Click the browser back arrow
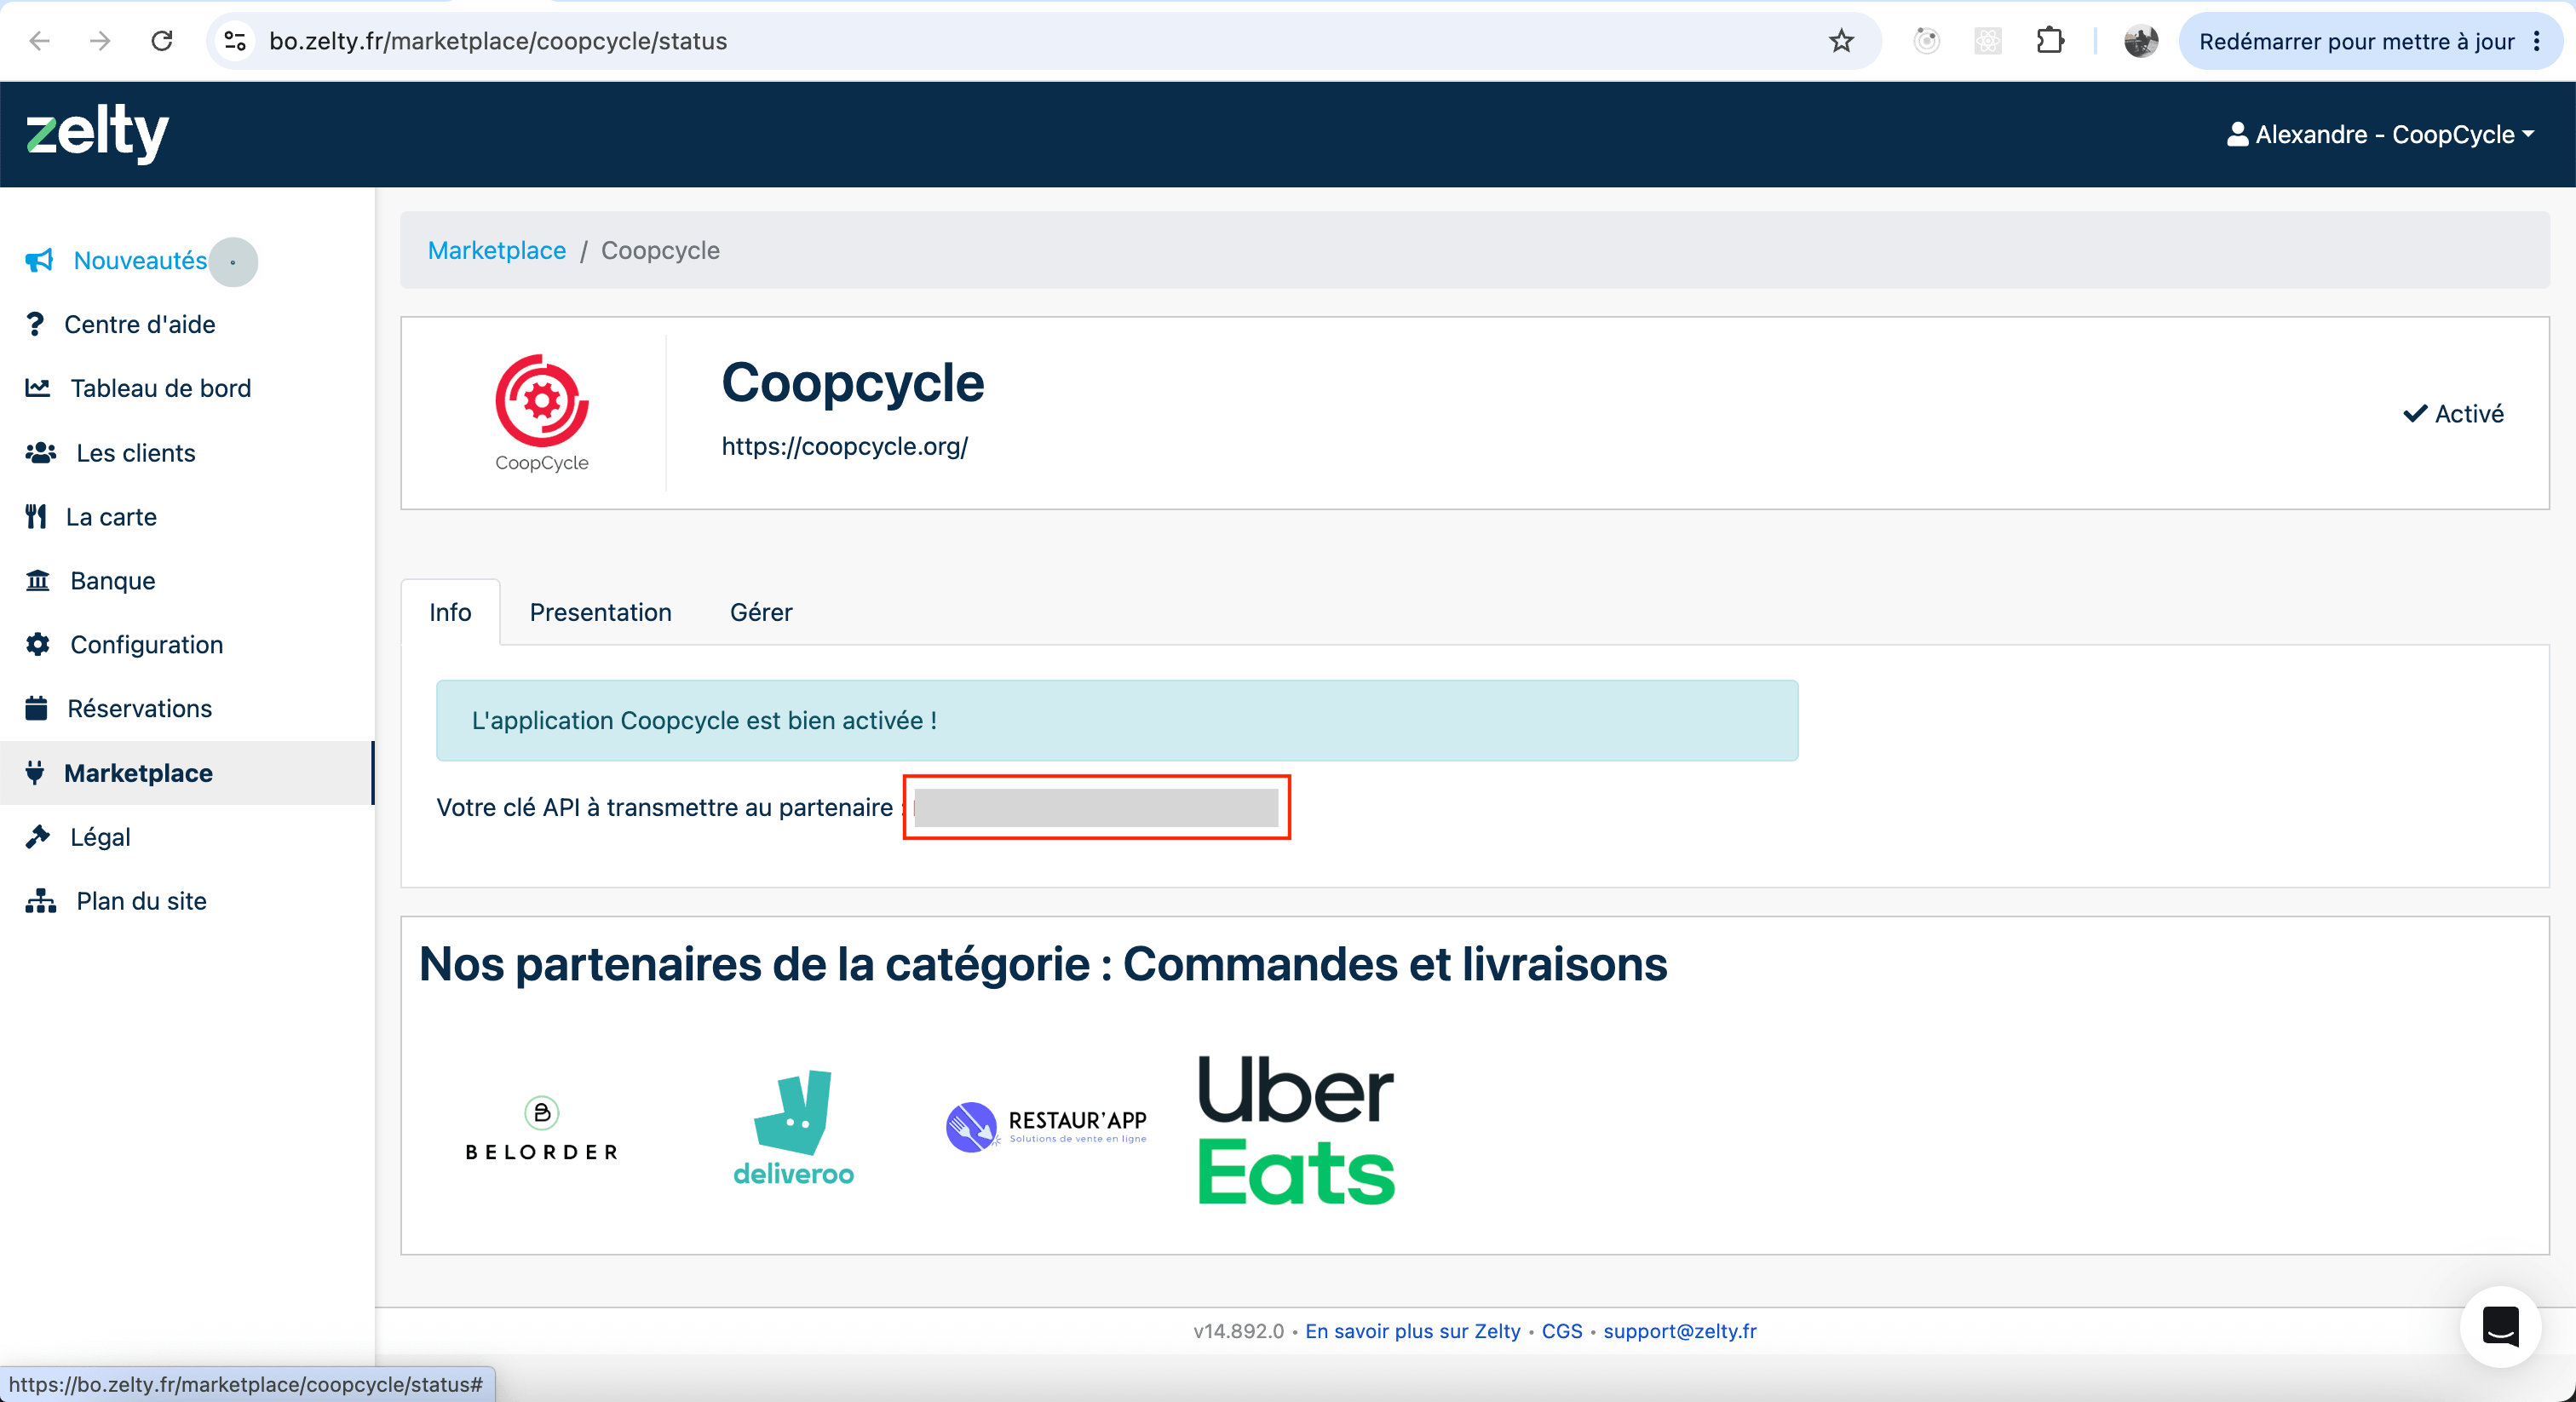 pyautogui.click(x=40, y=41)
